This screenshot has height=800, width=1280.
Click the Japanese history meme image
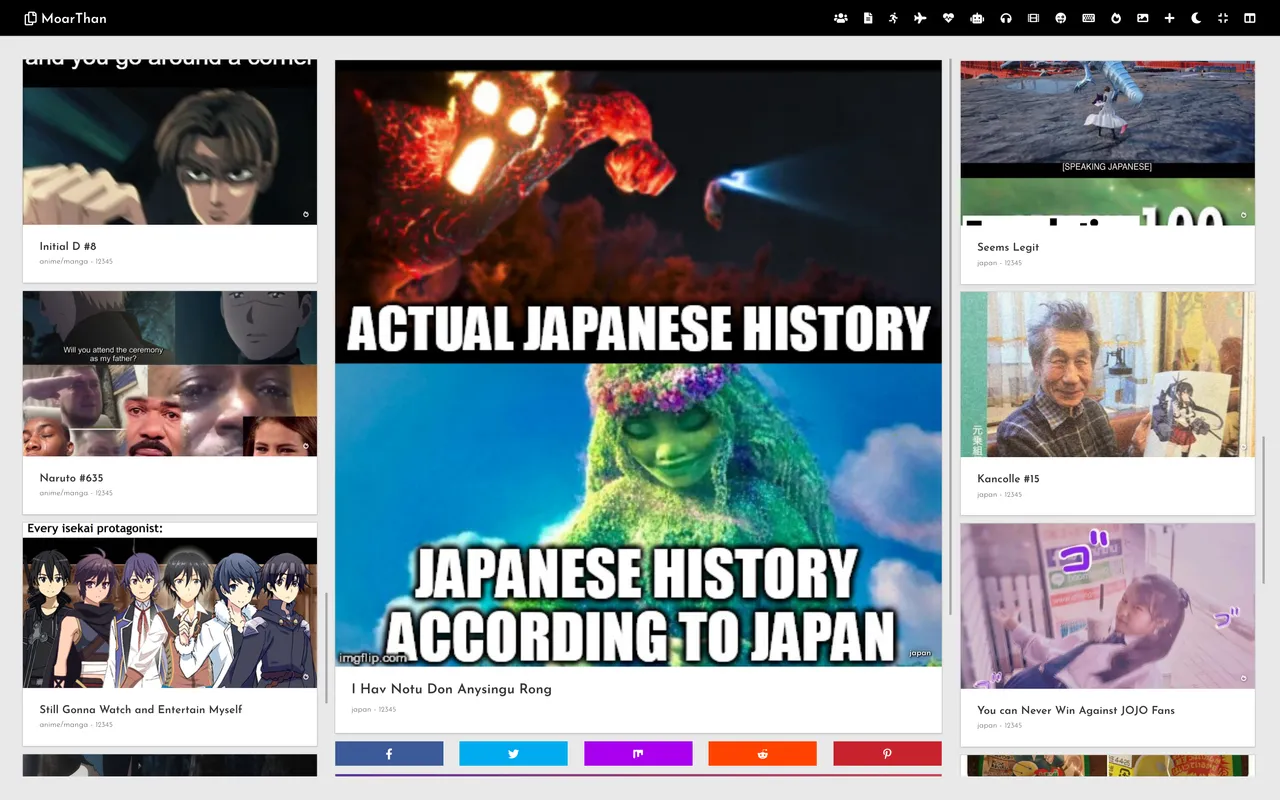point(638,364)
